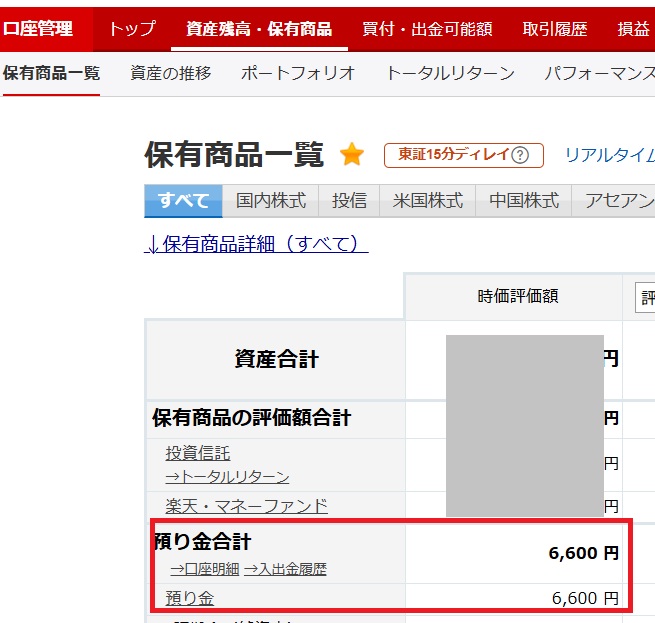The image size is (655, 623).
Task: Open the ポートフォリオ sub-tab
Action: click(298, 73)
